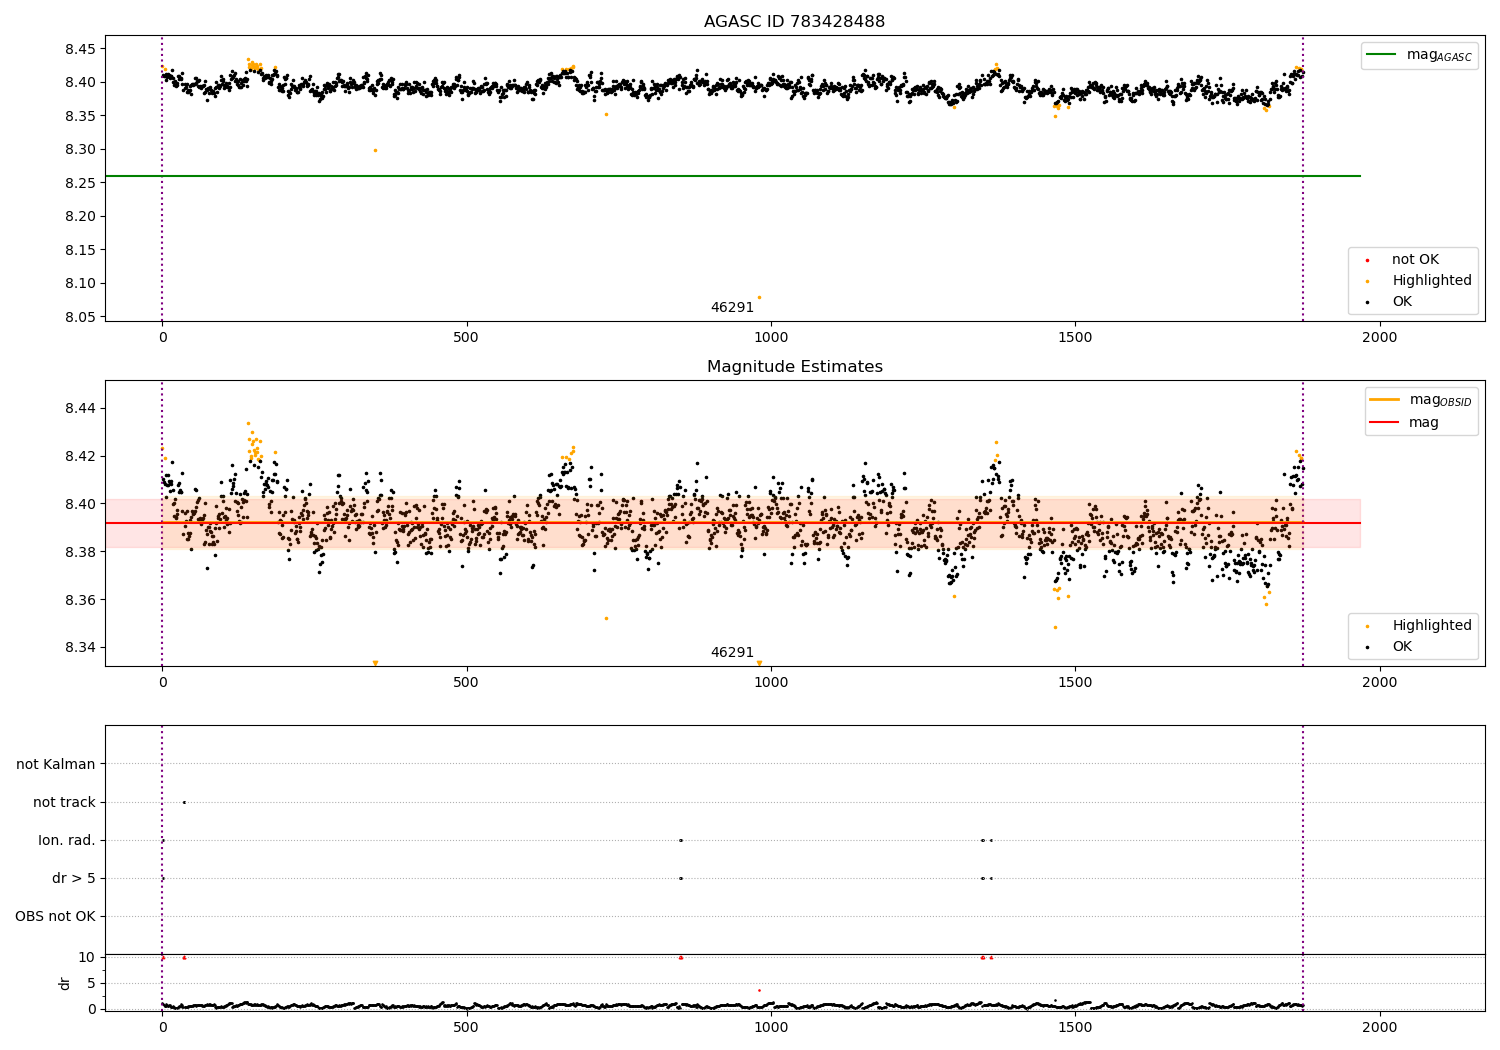Screen dimensions: 1500x1050
Task: Click the 8.05 y-axis tick label
Action: [79, 317]
